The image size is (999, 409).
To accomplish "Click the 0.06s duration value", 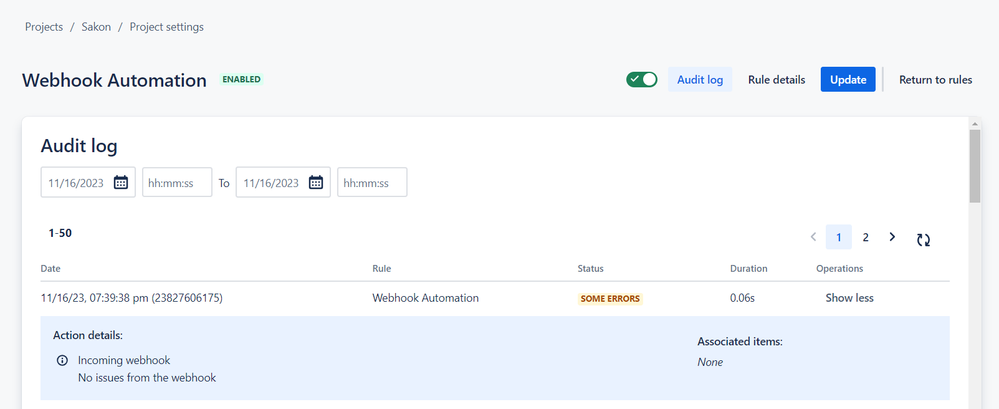I will 742,298.
